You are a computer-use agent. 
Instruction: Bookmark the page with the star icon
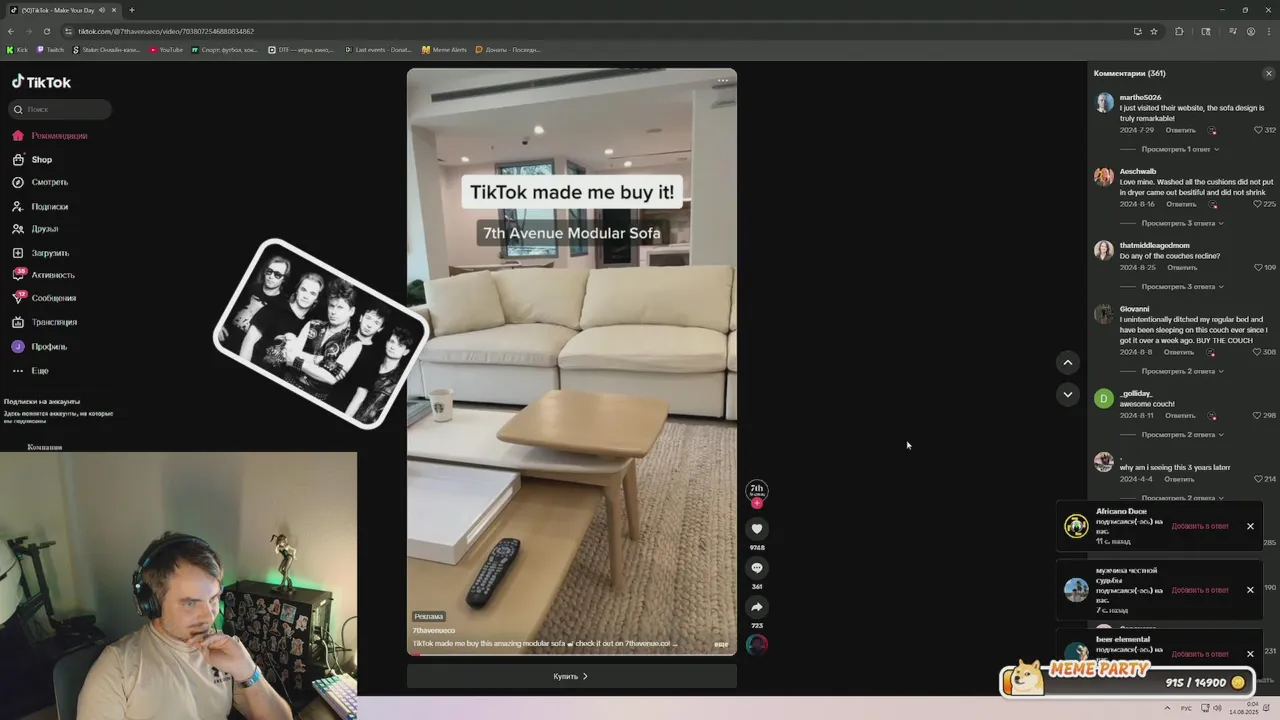coord(1154,31)
